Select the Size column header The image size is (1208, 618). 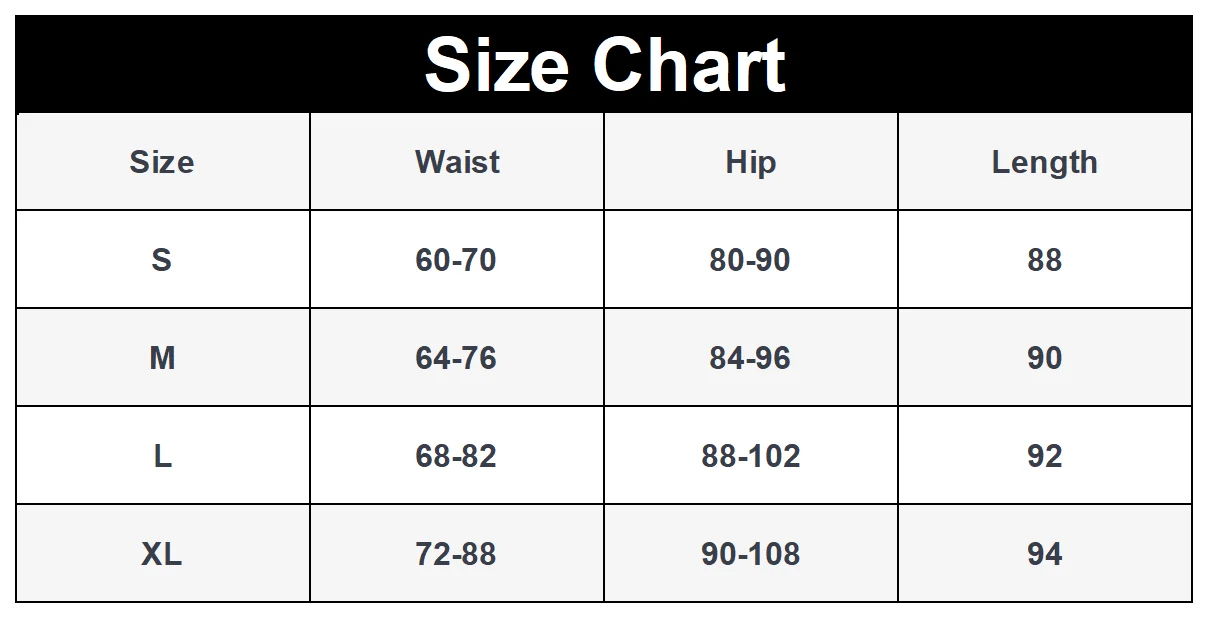click(x=162, y=162)
